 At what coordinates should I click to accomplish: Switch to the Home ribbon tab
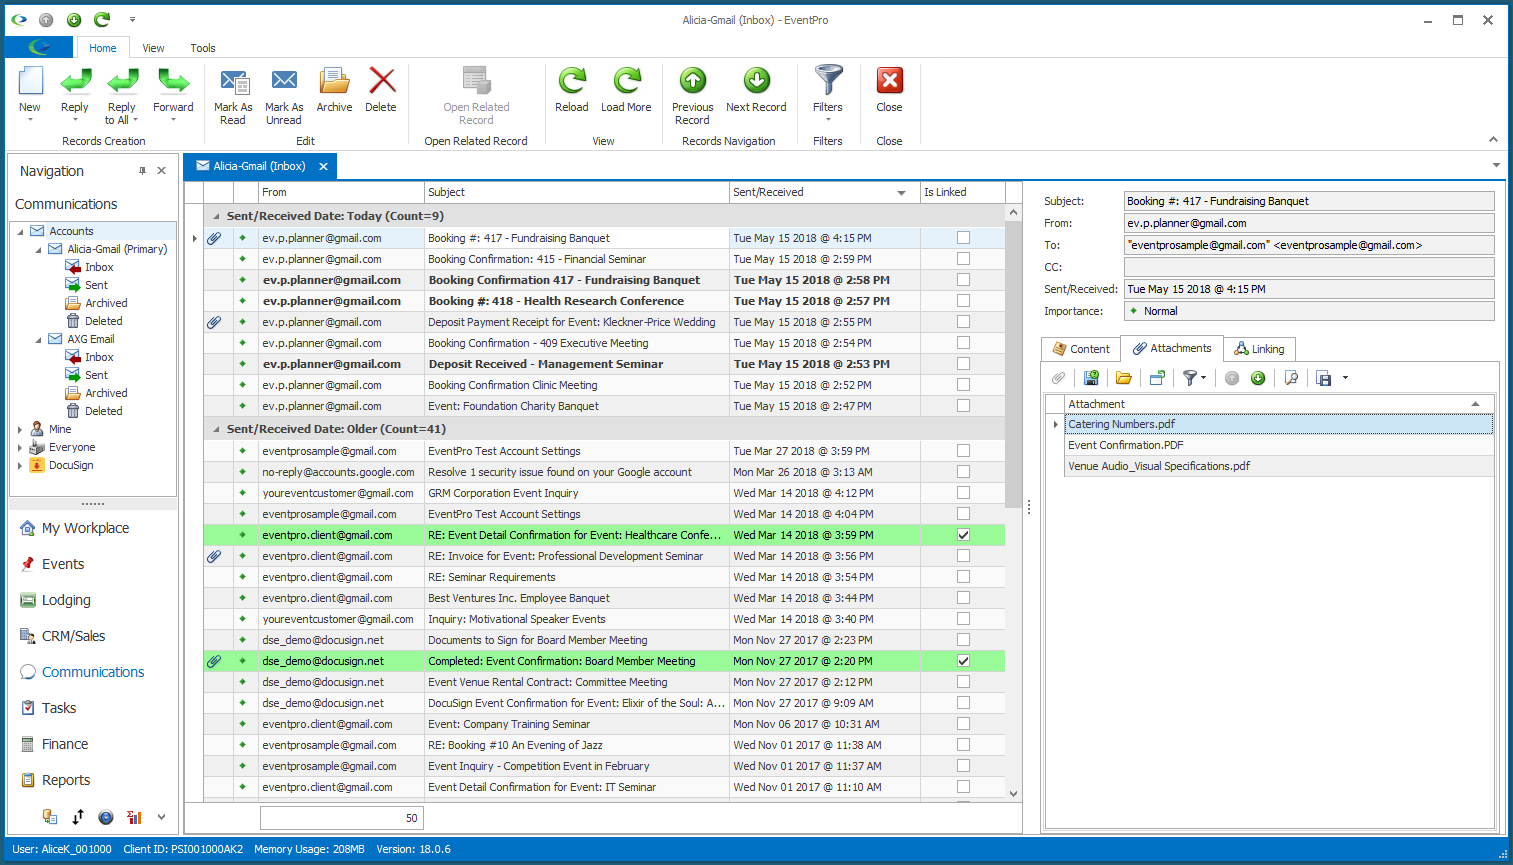coord(102,48)
